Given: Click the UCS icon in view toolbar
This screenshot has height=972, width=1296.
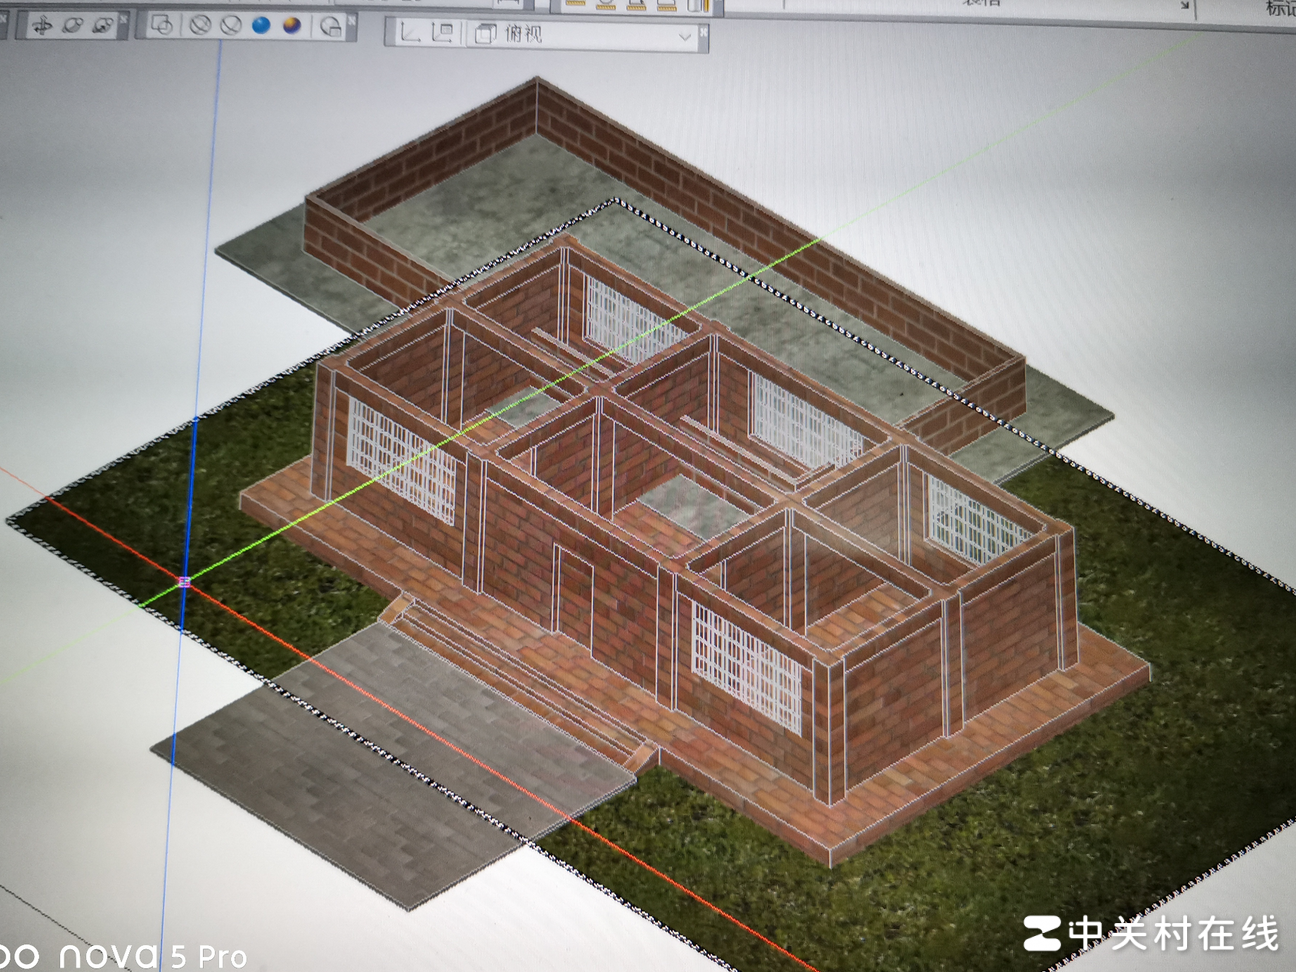Looking at the screenshot, I should point(410,33).
